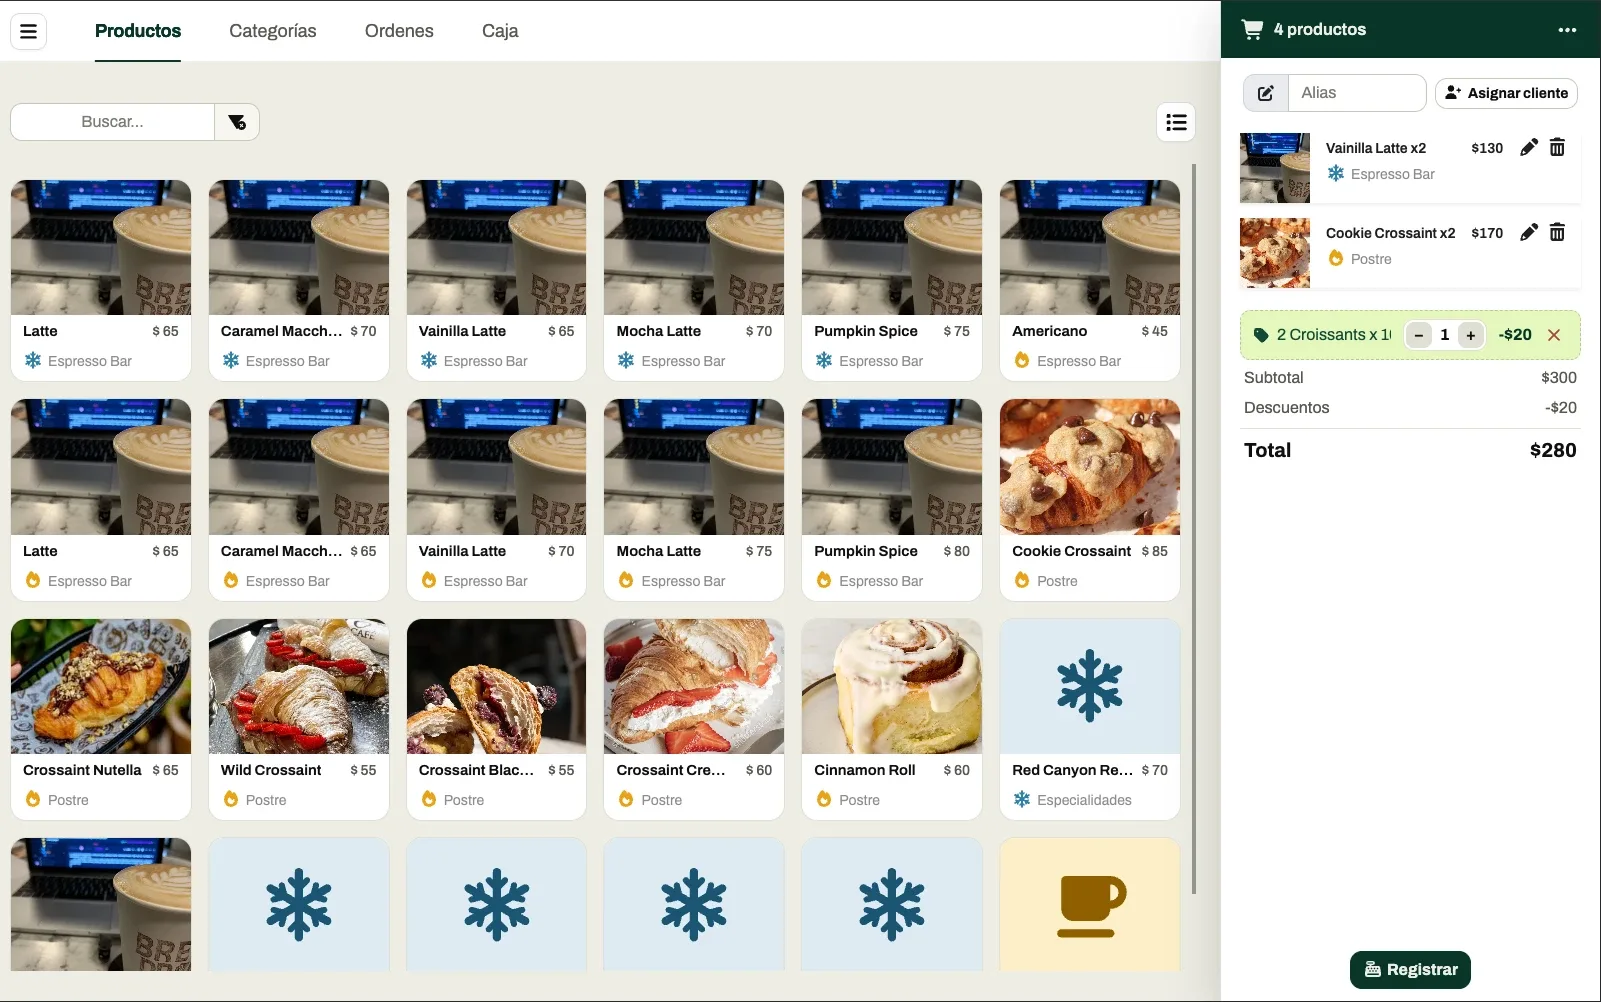Screen dimensions: 1601x1002
Task: Select the $70 hot Vainilla Latte
Action: coord(496,500)
